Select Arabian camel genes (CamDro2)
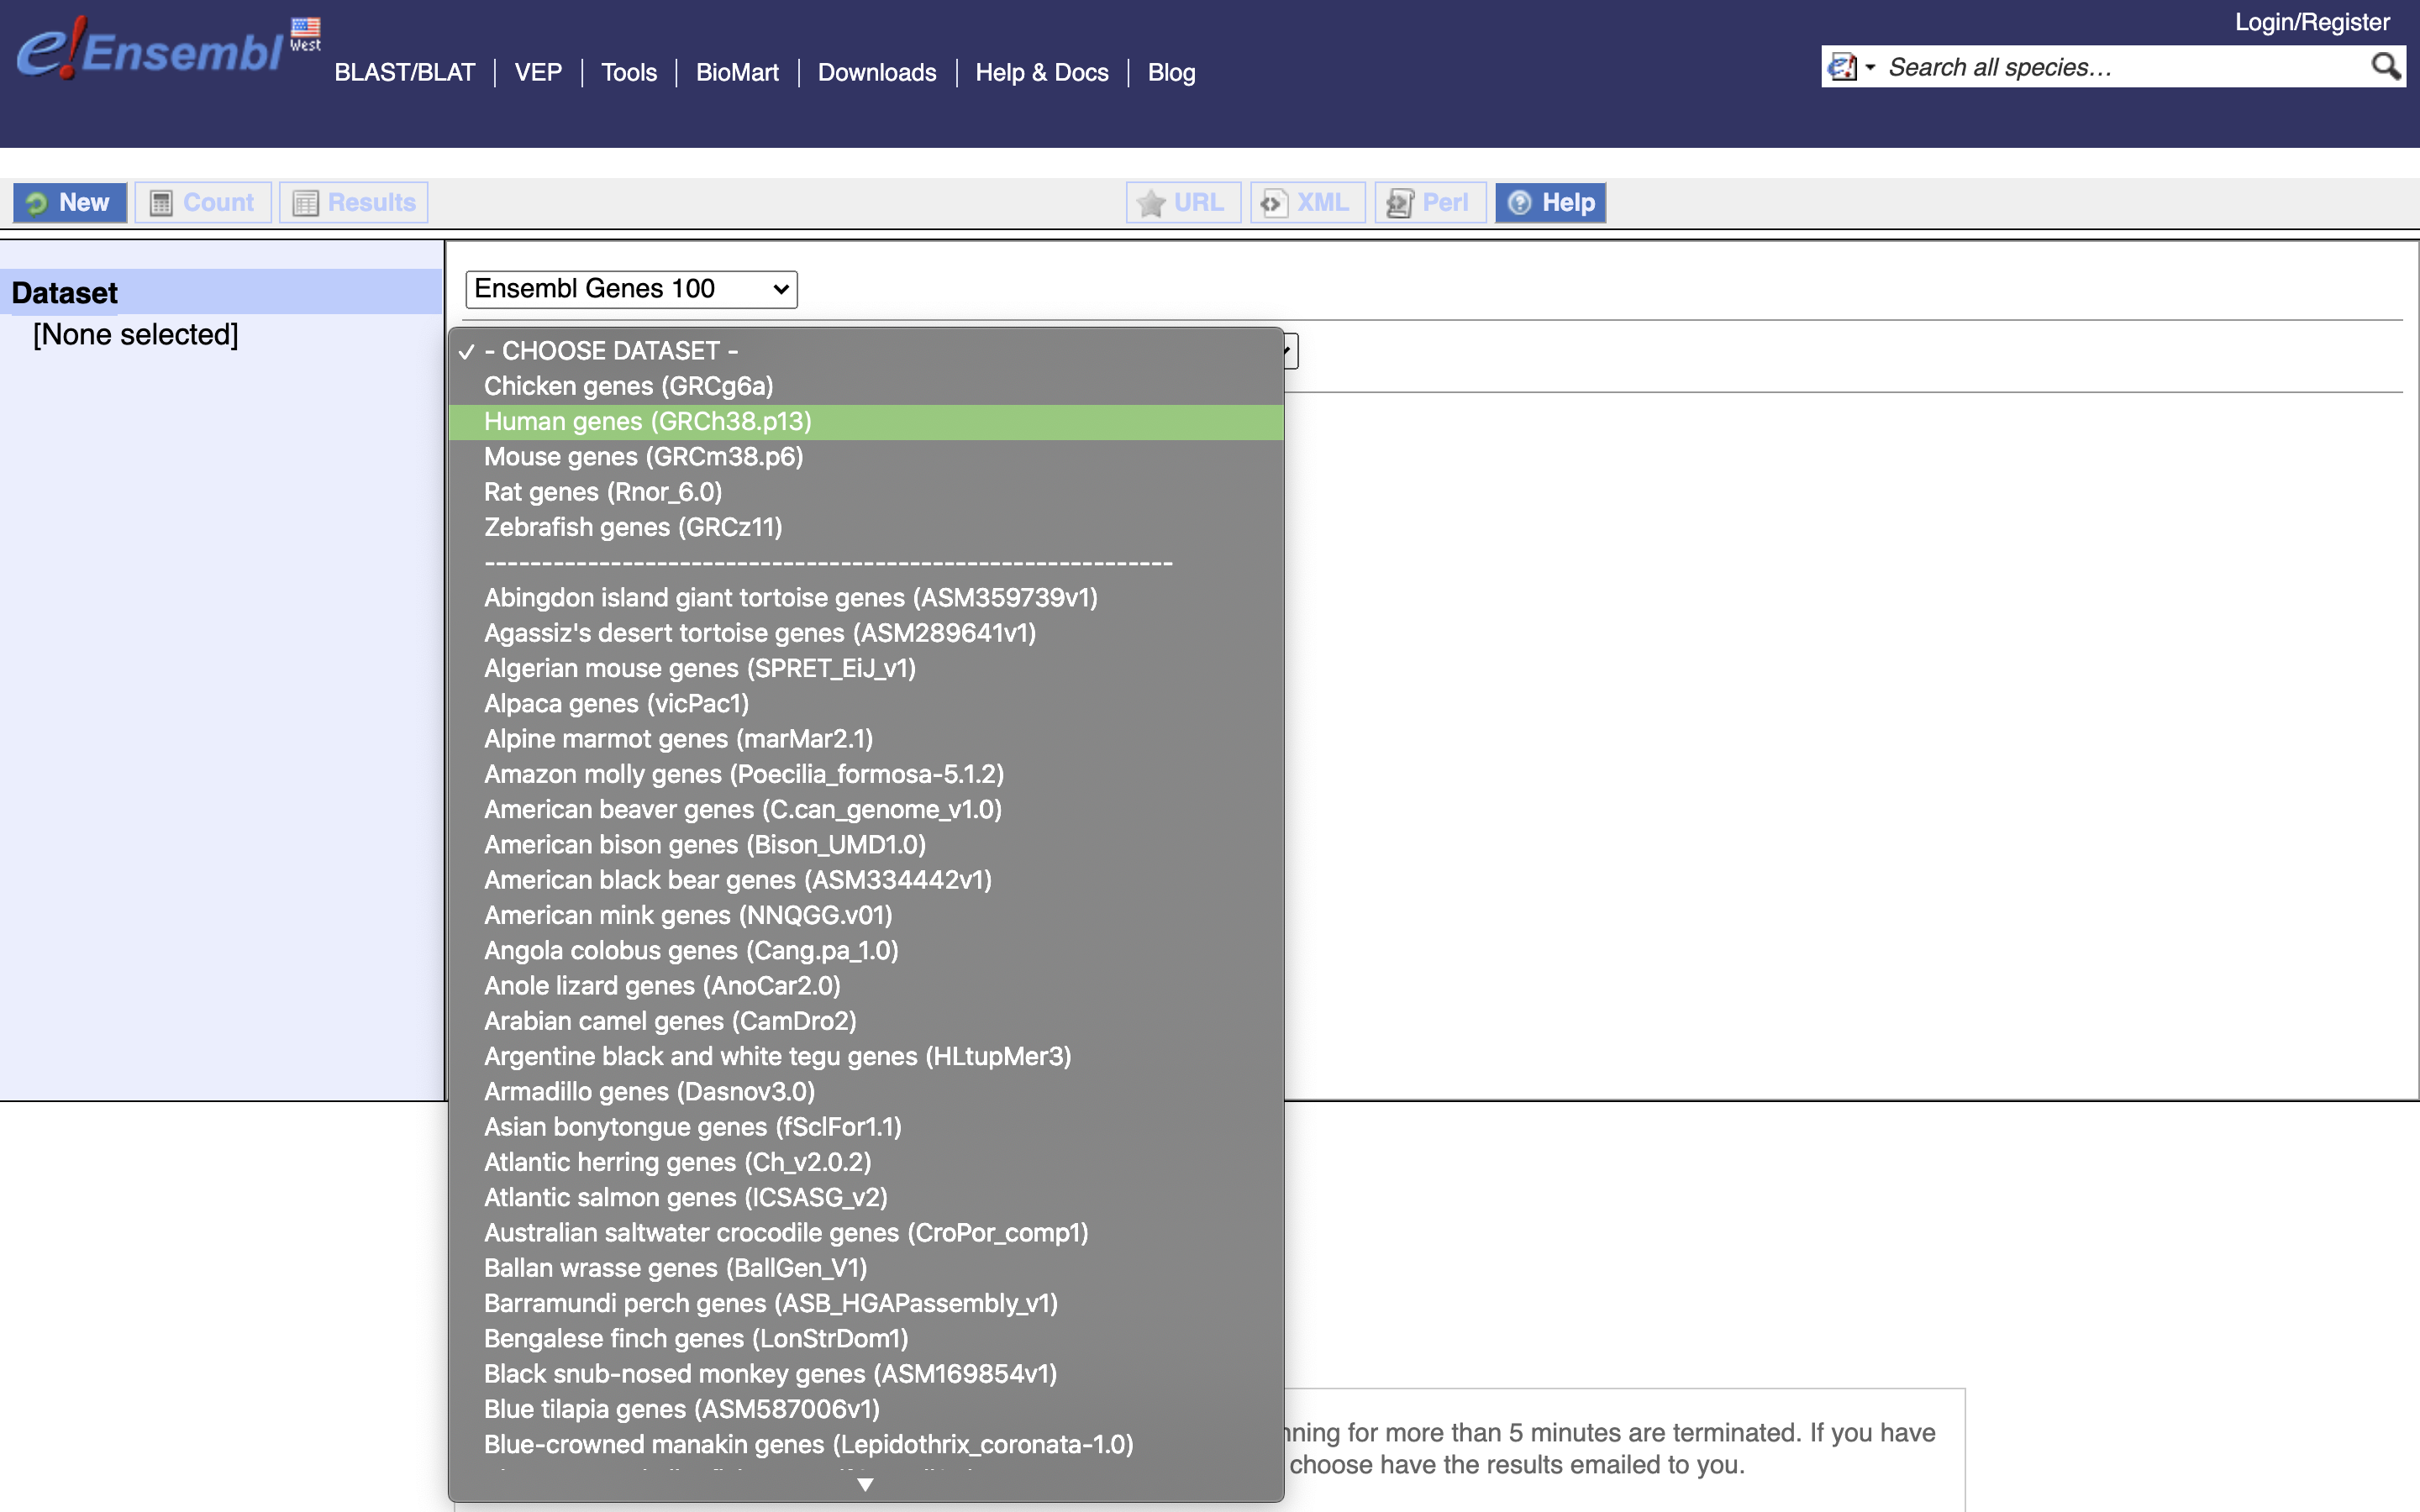 (x=866, y=1021)
